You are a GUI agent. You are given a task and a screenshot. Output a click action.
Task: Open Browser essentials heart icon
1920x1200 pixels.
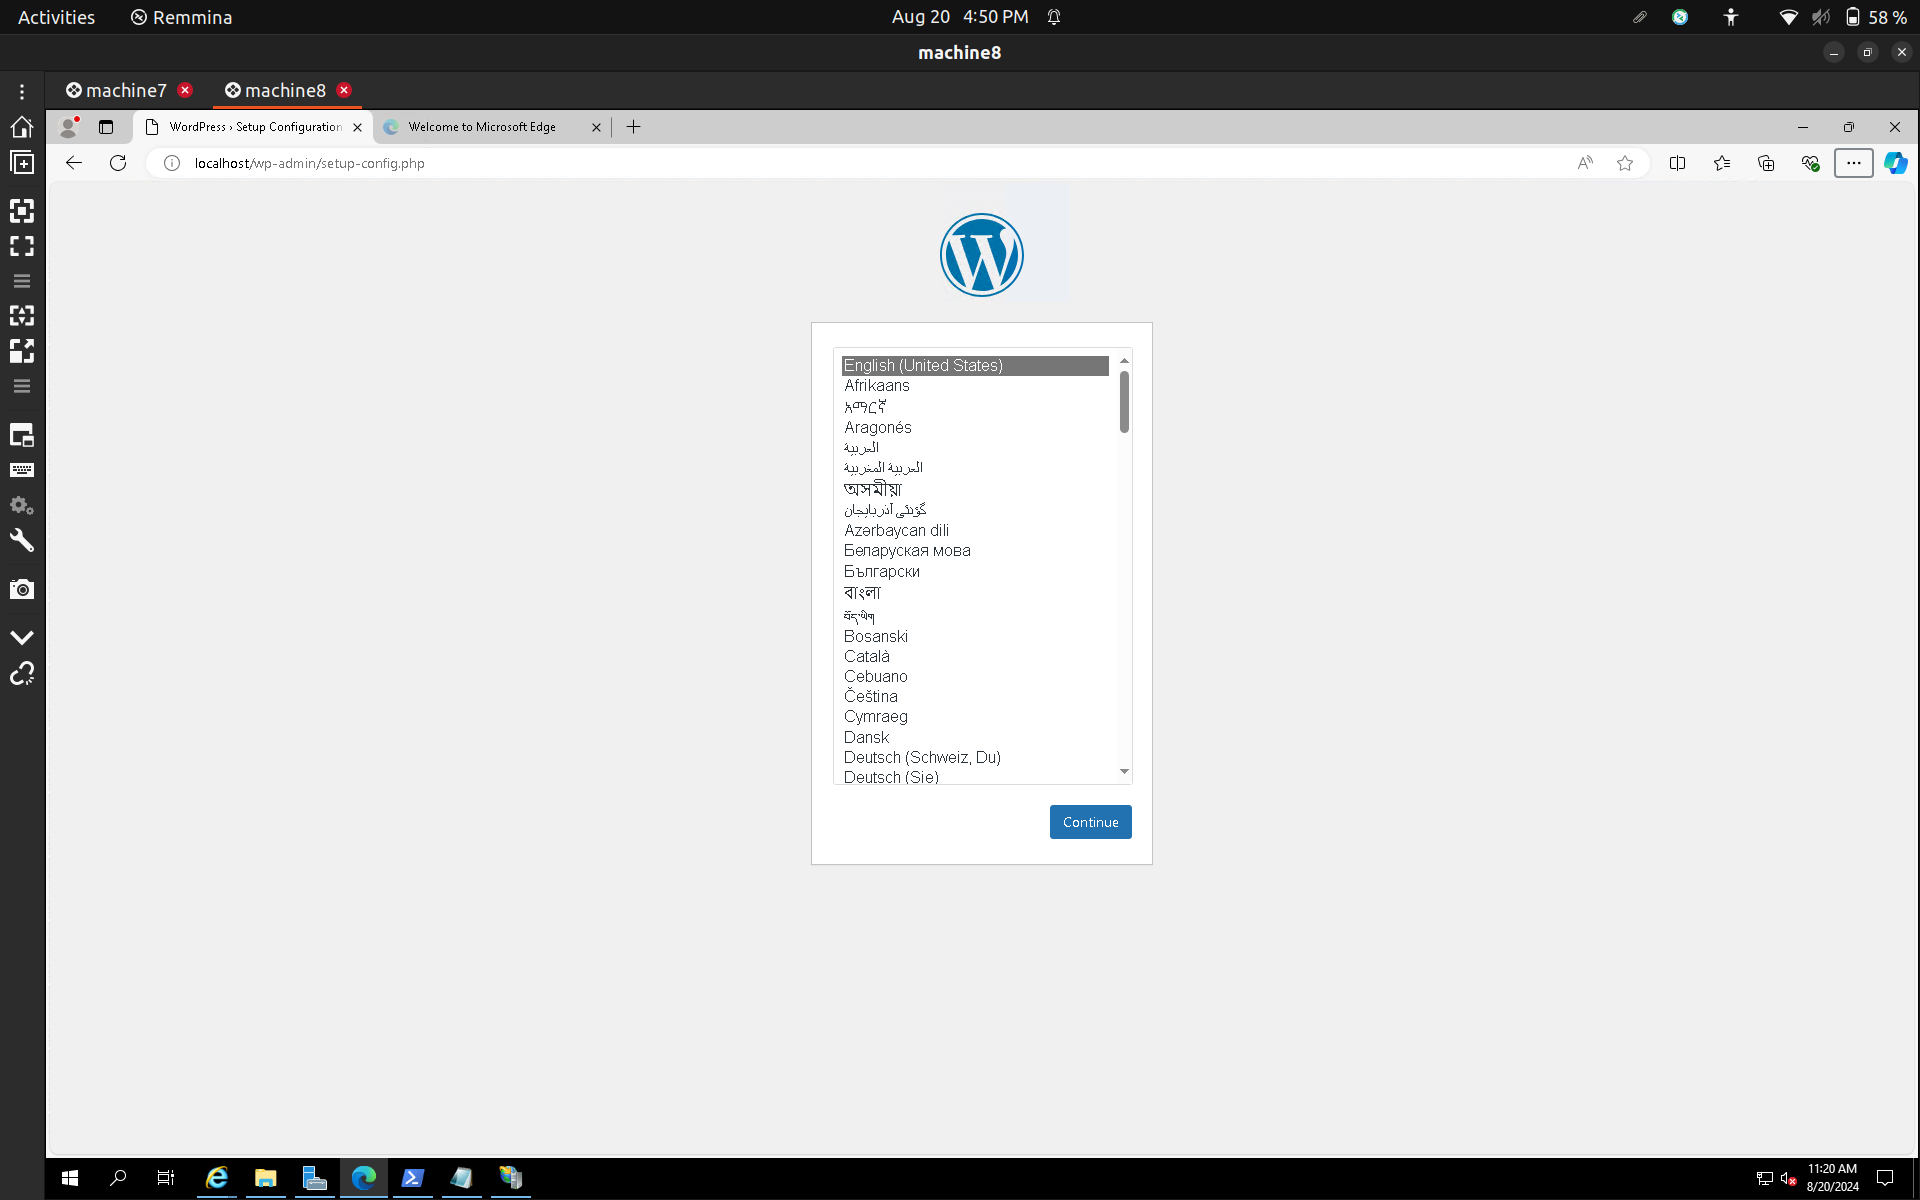(1810, 163)
